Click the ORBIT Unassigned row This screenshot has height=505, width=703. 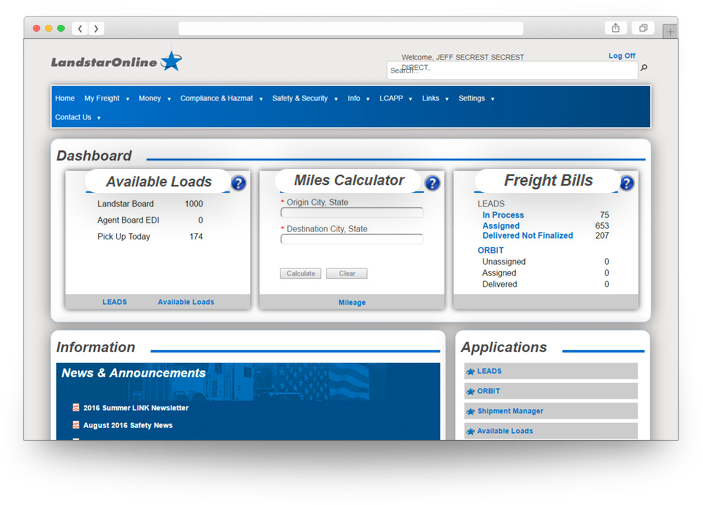tap(546, 261)
